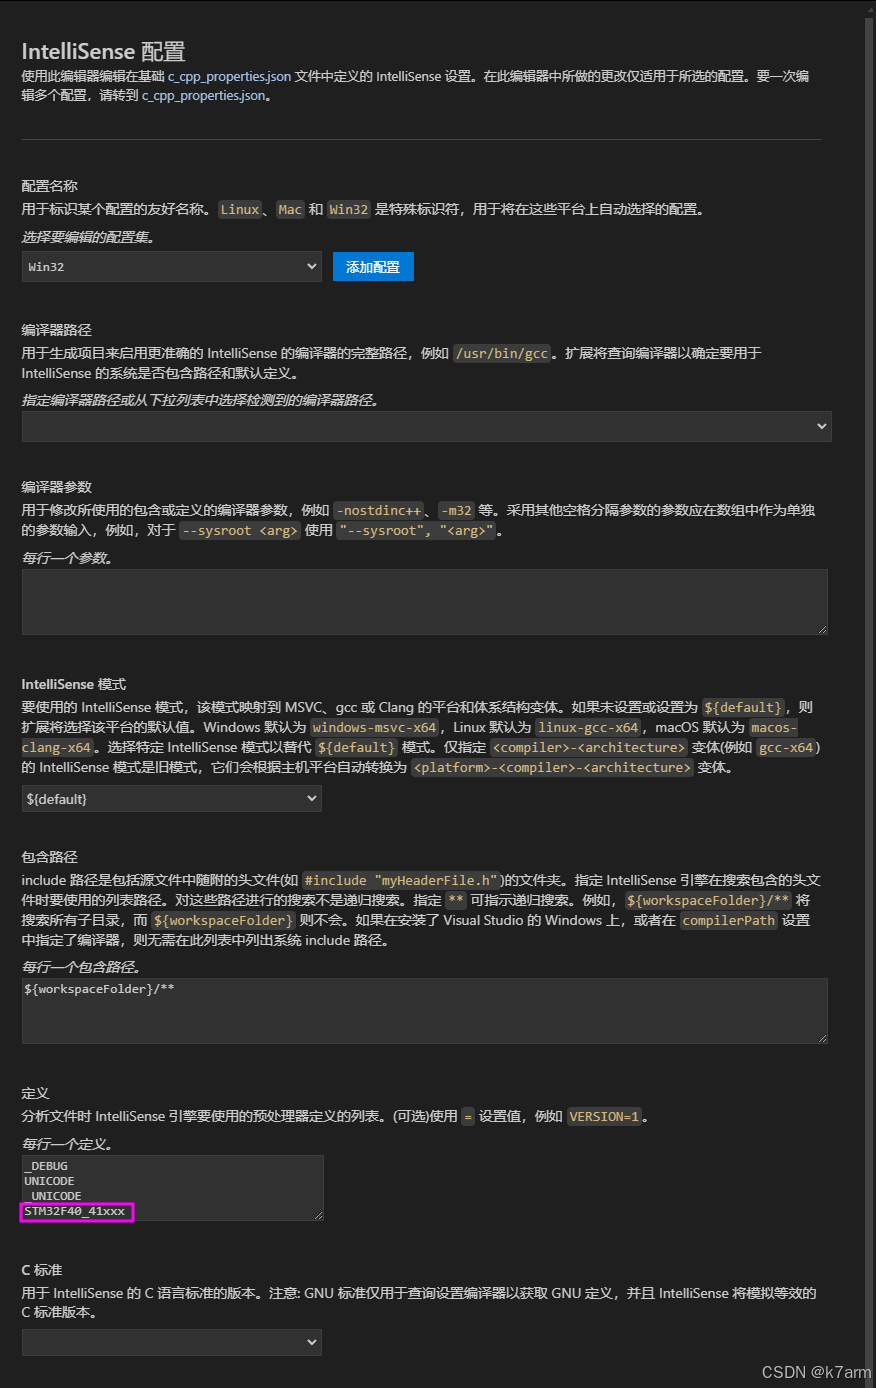The height and width of the screenshot is (1388, 876).
Task: Click the 每行一个参数 hint text
Action: click(67, 558)
